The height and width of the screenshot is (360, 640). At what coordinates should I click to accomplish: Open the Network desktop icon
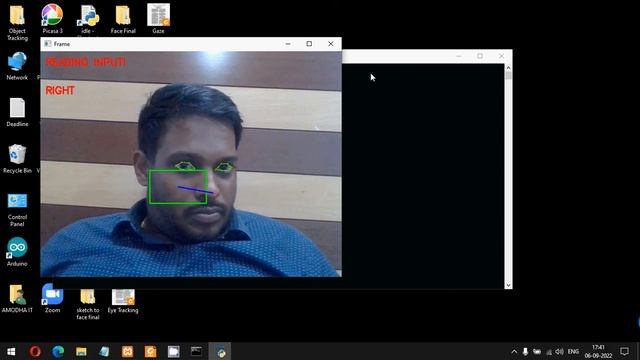click(x=17, y=65)
